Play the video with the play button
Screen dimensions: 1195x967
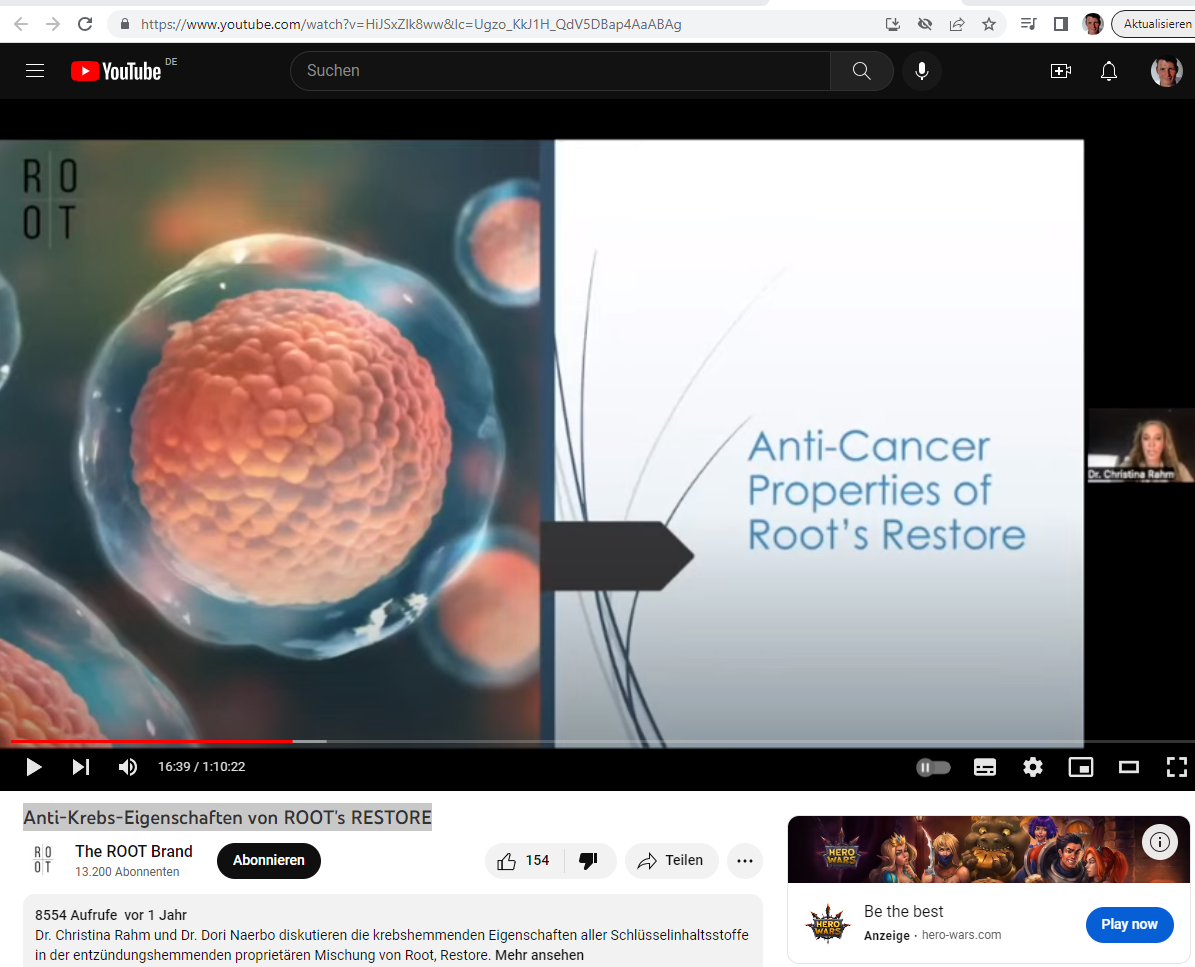(34, 767)
